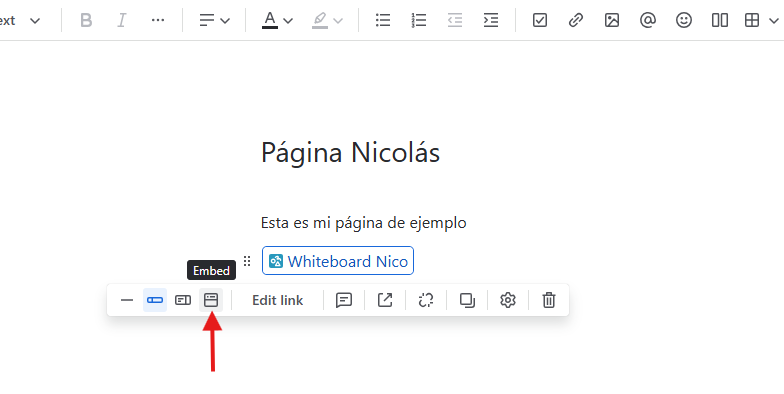The width and height of the screenshot is (784, 394).
Task: Open link preferences gear
Action: click(x=508, y=300)
